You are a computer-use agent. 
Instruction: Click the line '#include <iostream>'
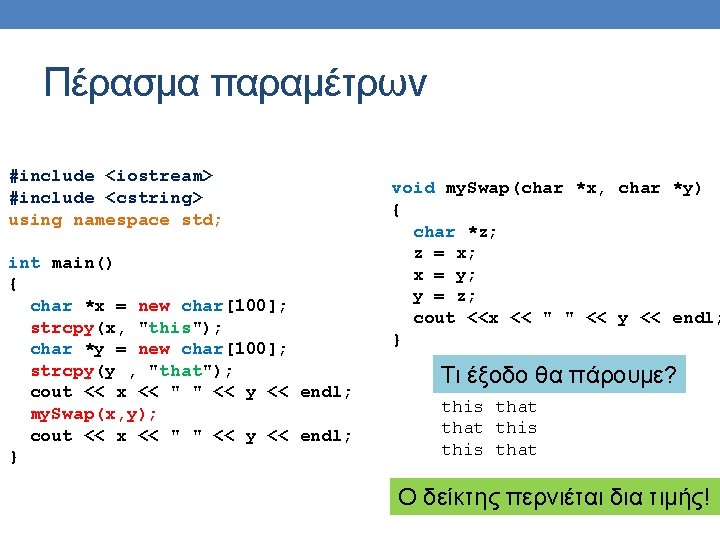pos(111,176)
